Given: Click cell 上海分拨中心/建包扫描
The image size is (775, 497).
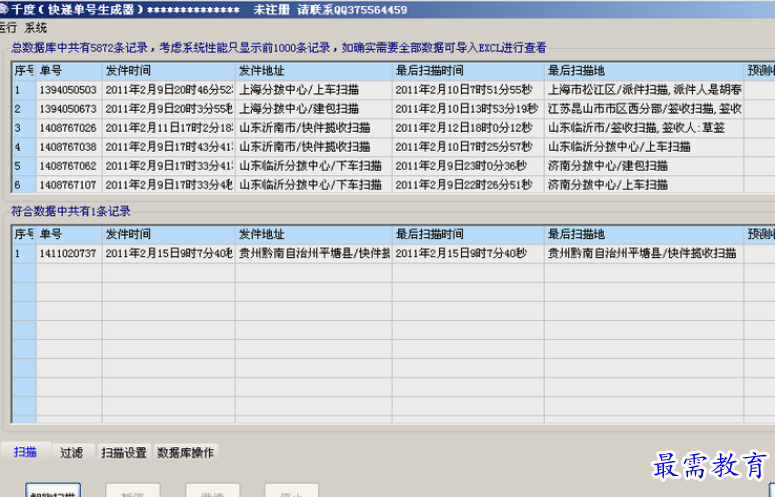Looking at the screenshot, I should (x=313, y=109).
